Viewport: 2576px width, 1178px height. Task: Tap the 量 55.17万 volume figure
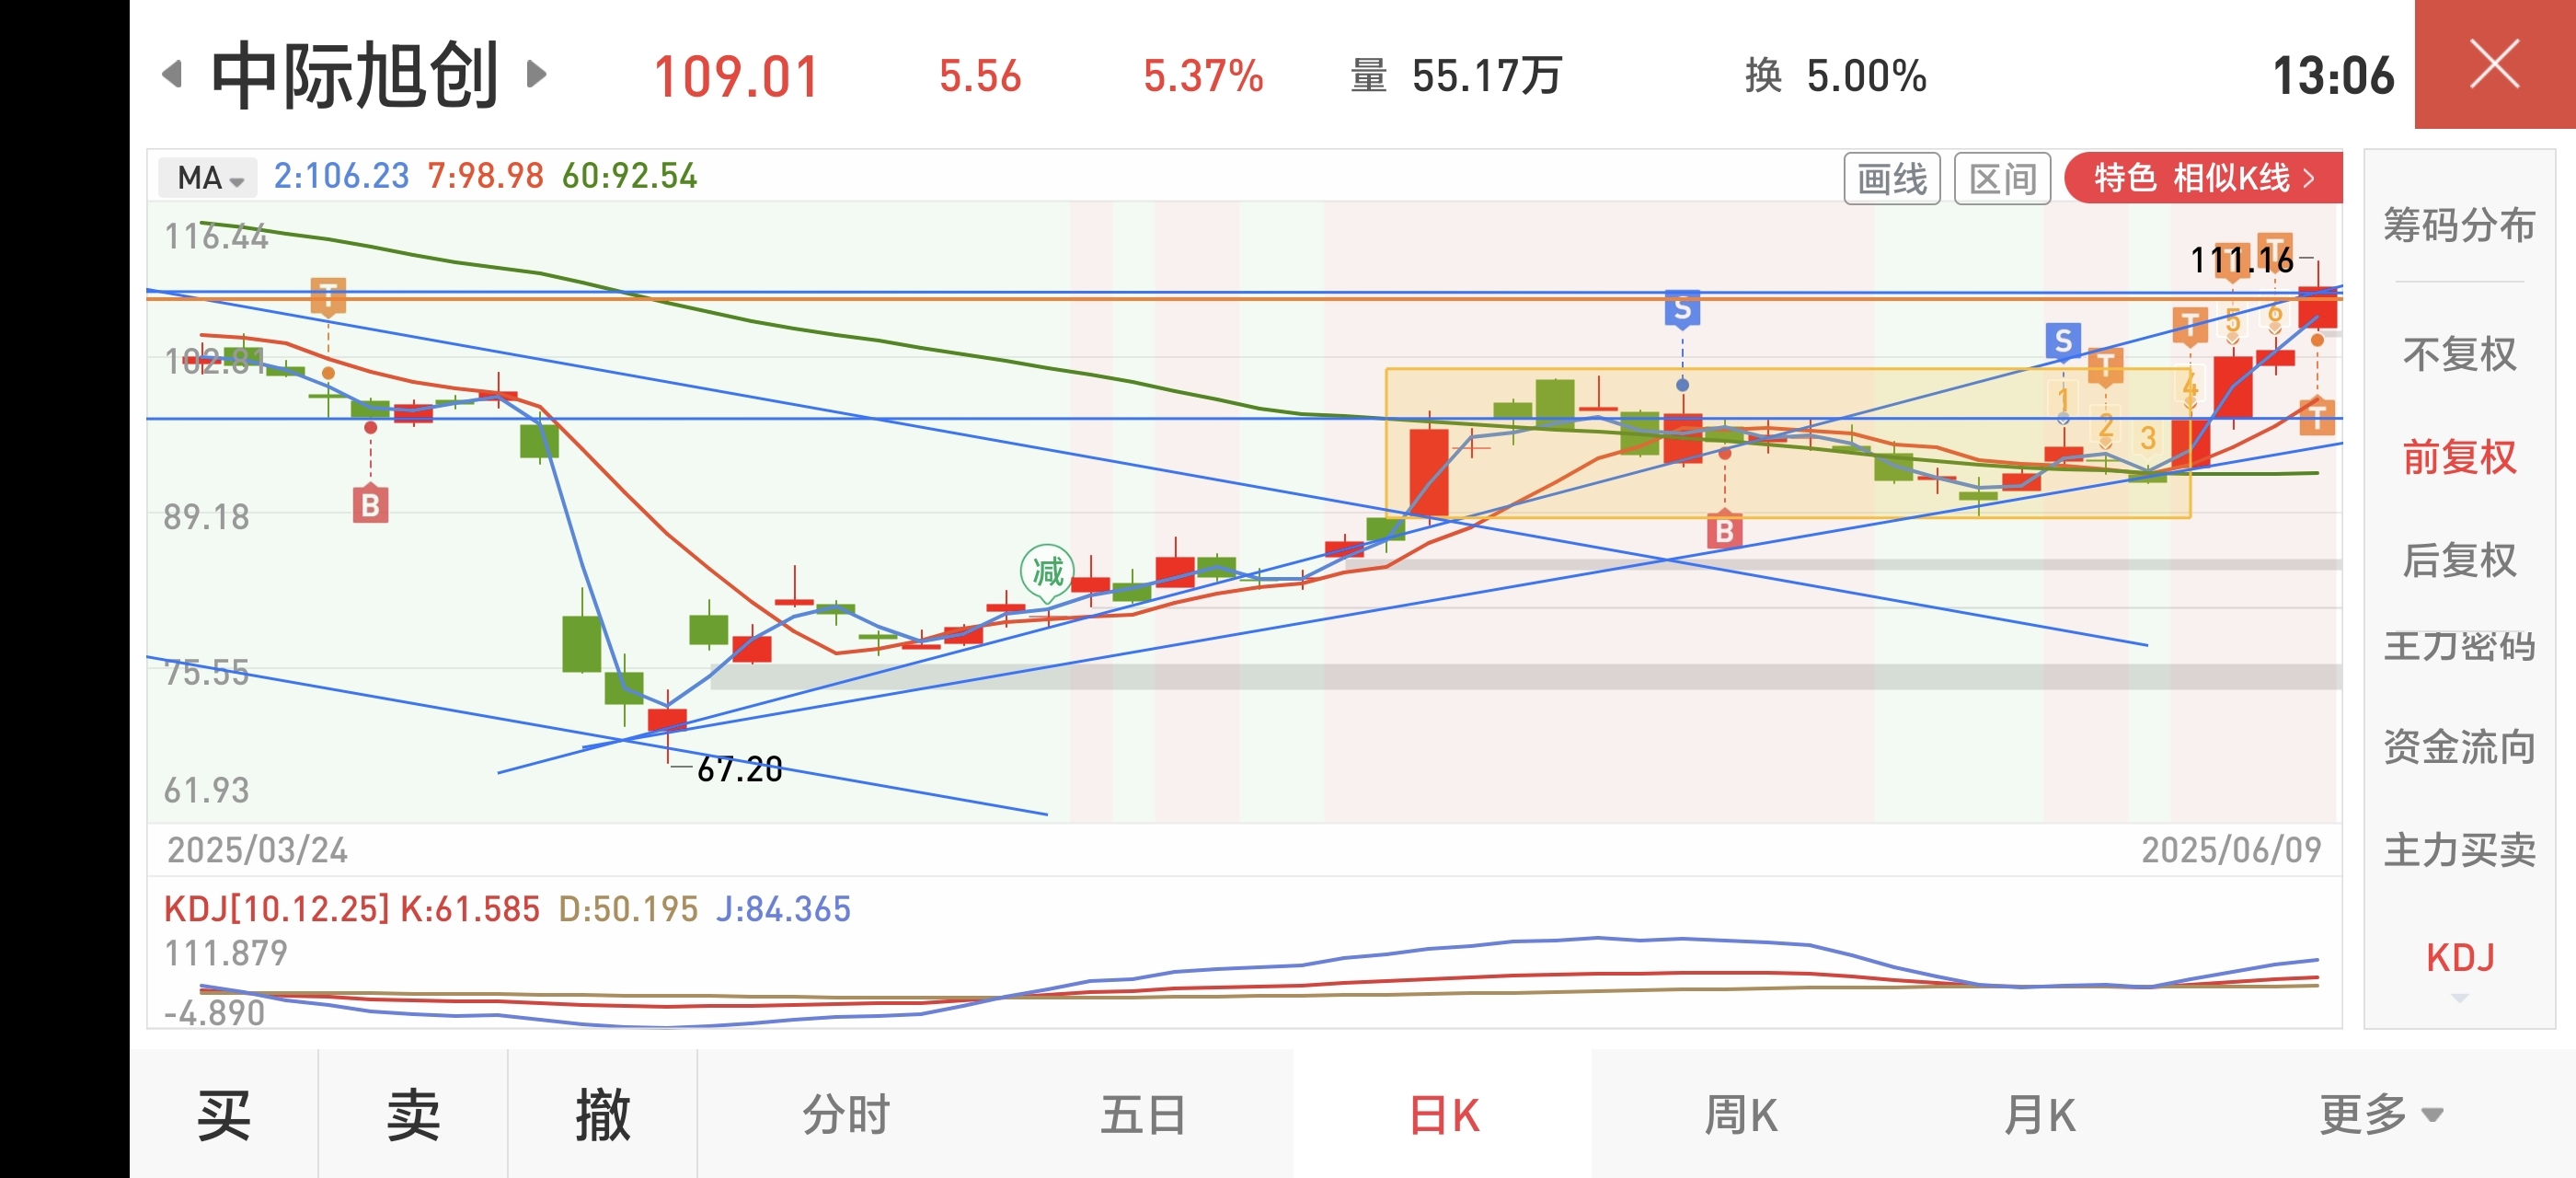pos(1456,76)
